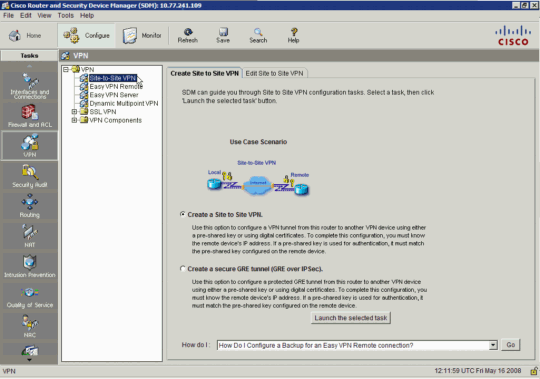The image size is (540, 379).
Task: Click the Use Case Scenario heading
Action: (x=258, y=141)
